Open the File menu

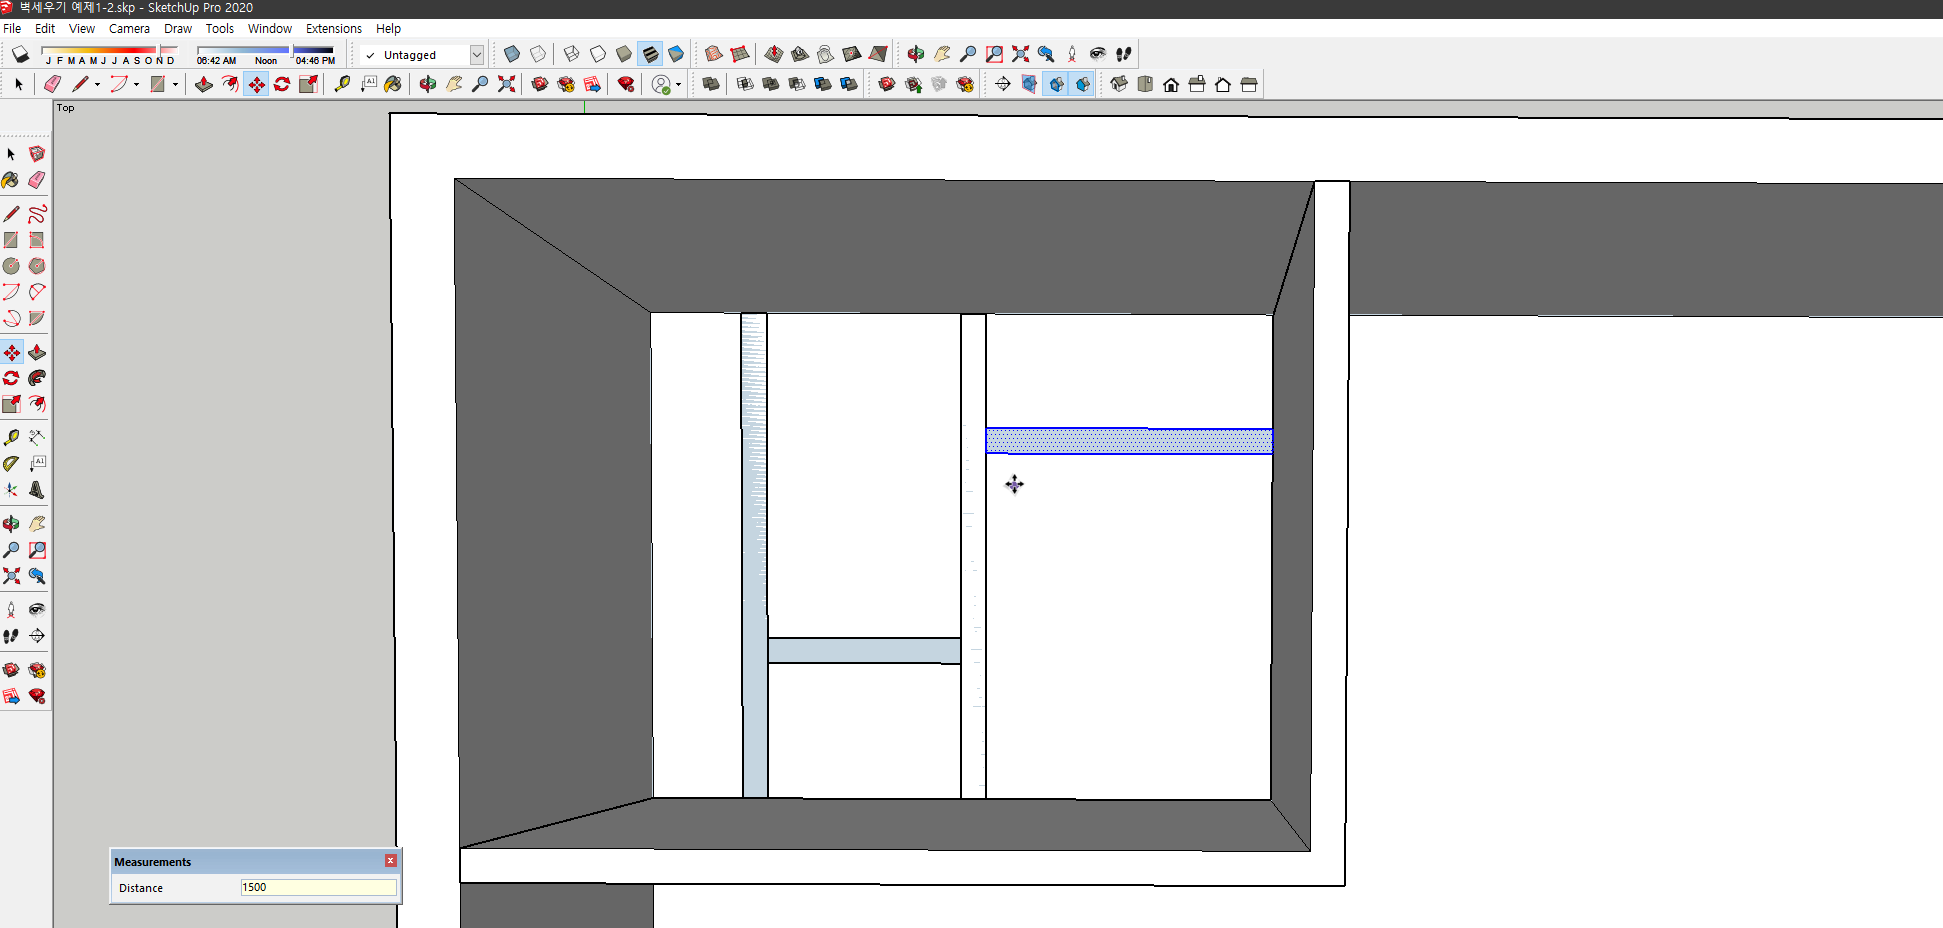coord(12,28)
